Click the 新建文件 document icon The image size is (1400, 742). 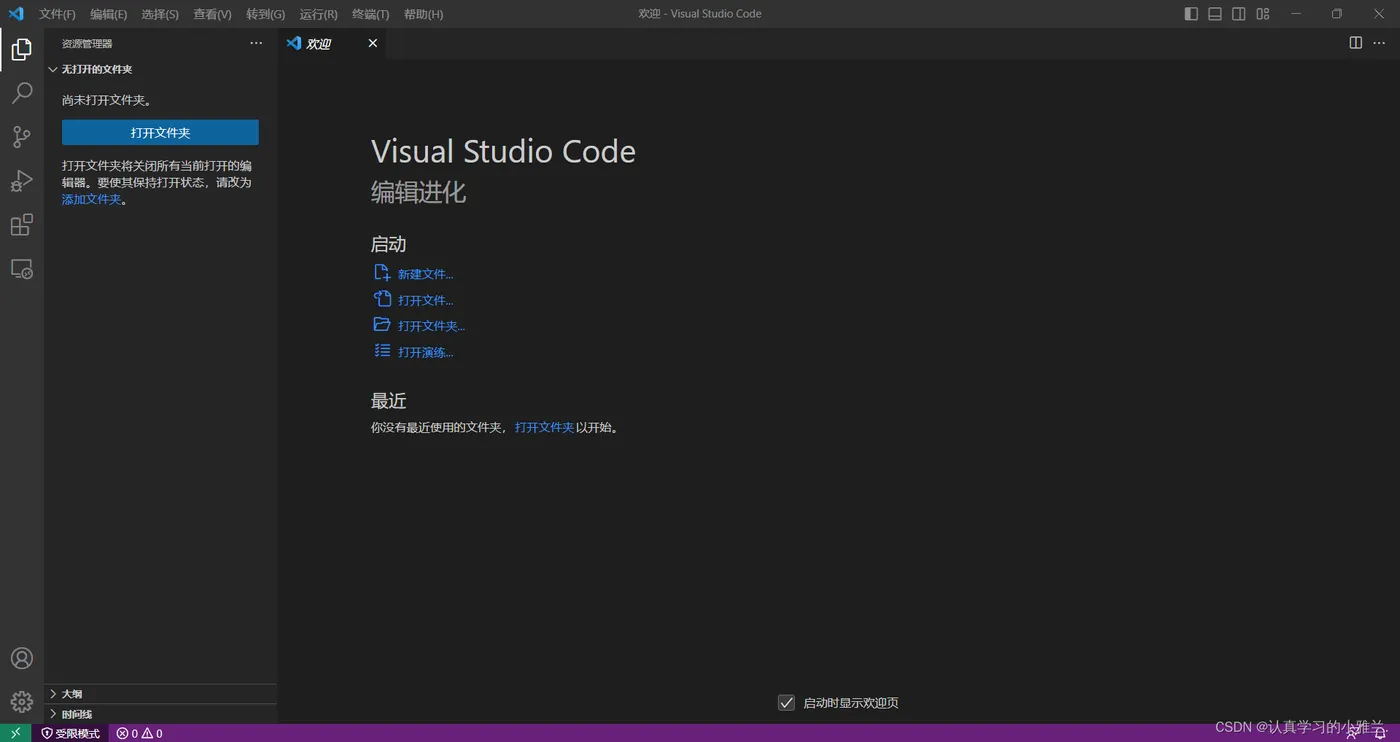[x=382, y=273]
